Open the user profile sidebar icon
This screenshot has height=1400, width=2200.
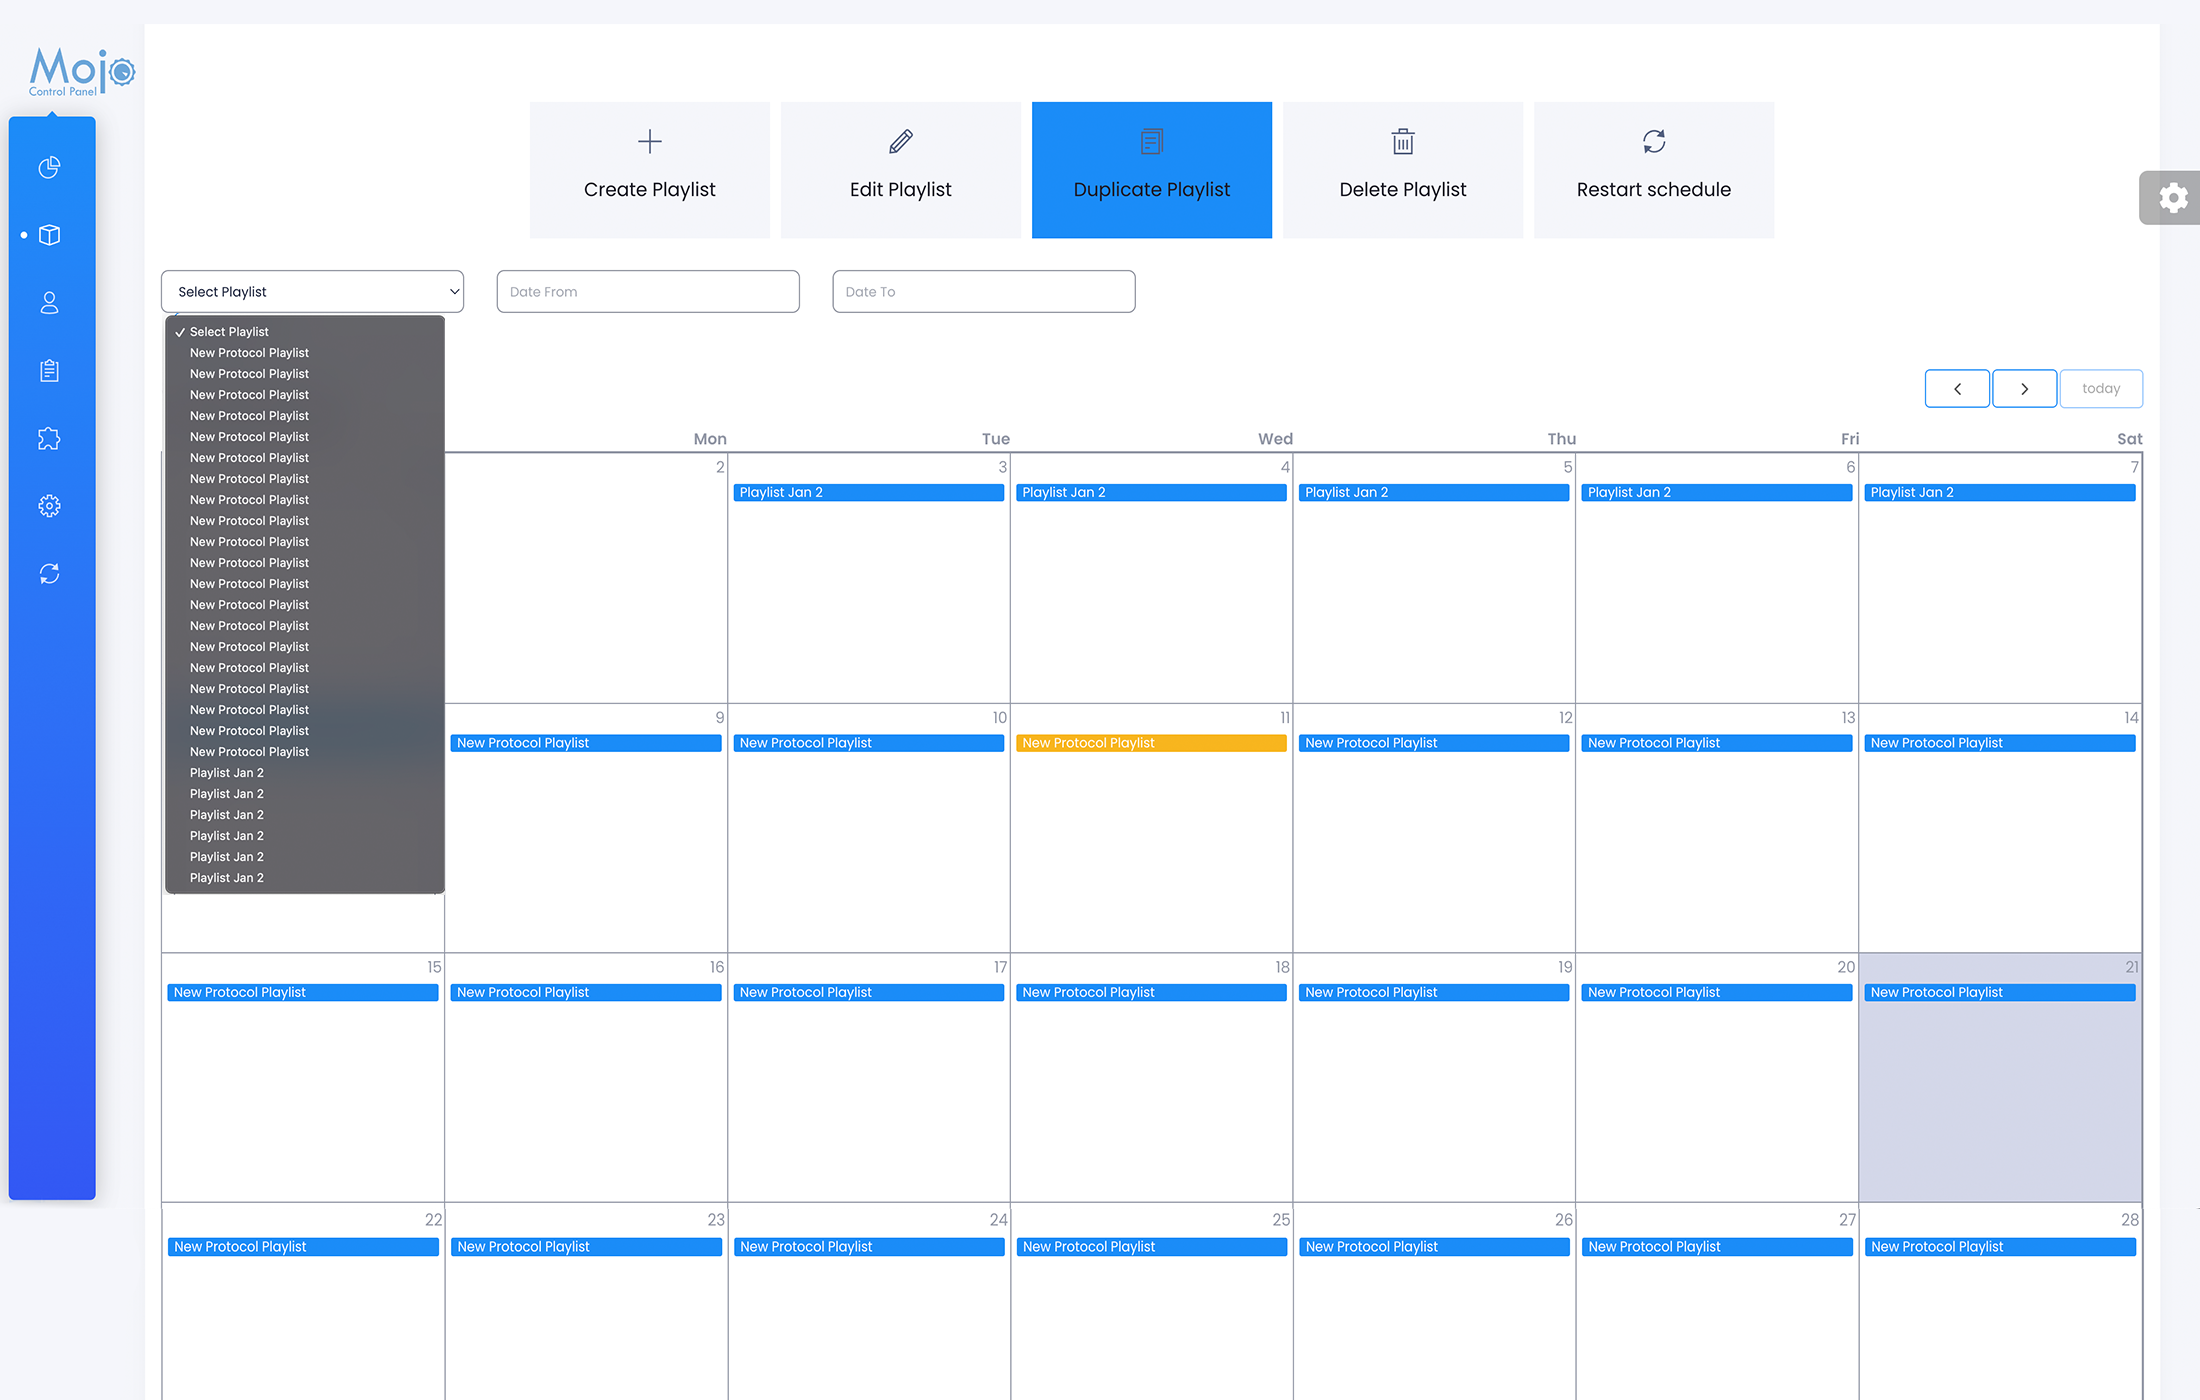tap(49, 303)
